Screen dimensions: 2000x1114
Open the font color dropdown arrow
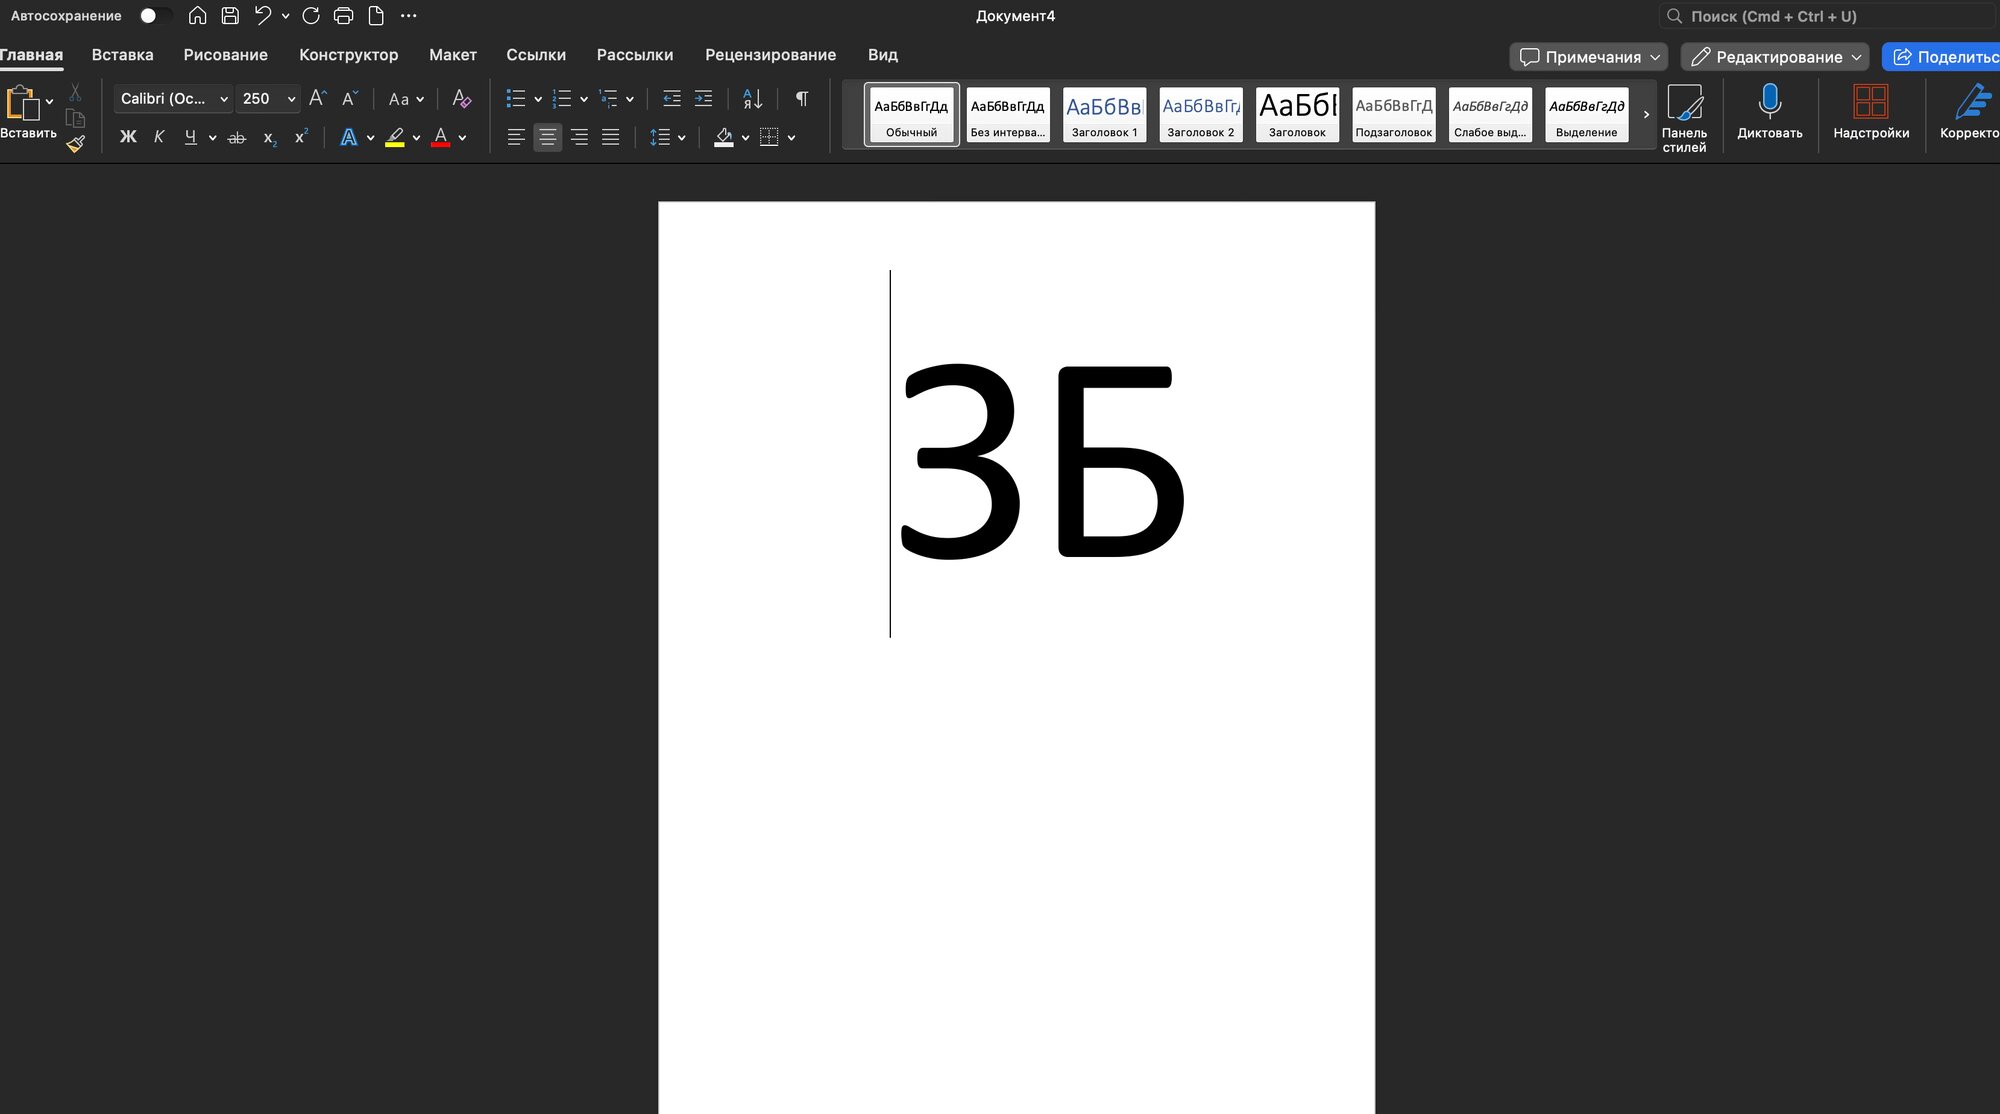(x=463, y=138)
